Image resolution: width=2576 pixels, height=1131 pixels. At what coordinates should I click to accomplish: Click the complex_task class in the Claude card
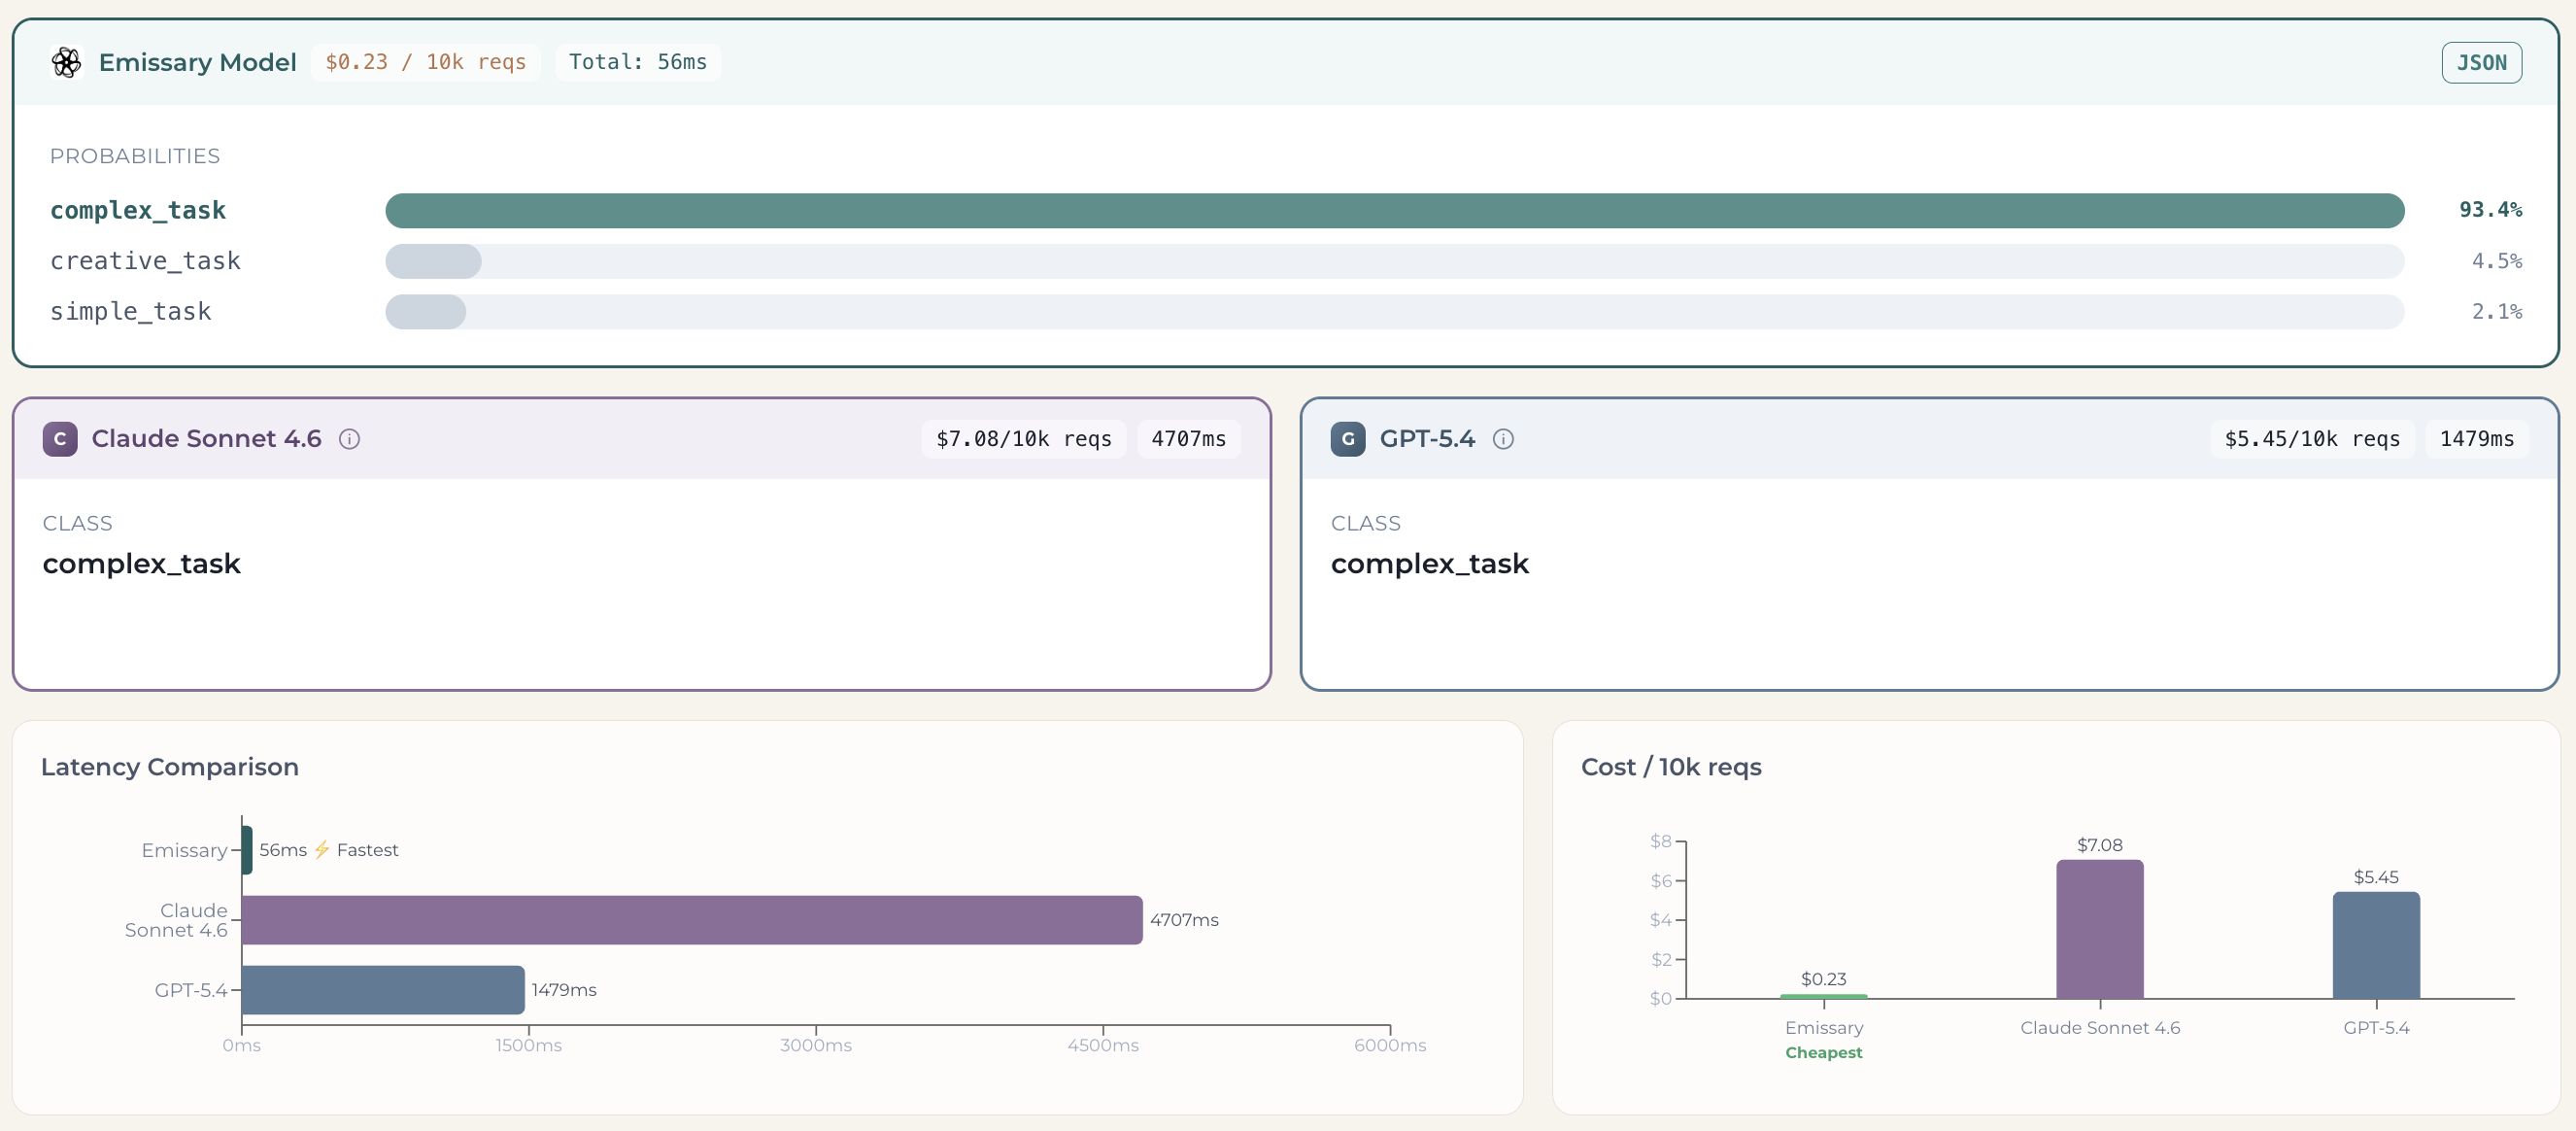point(142,564)
